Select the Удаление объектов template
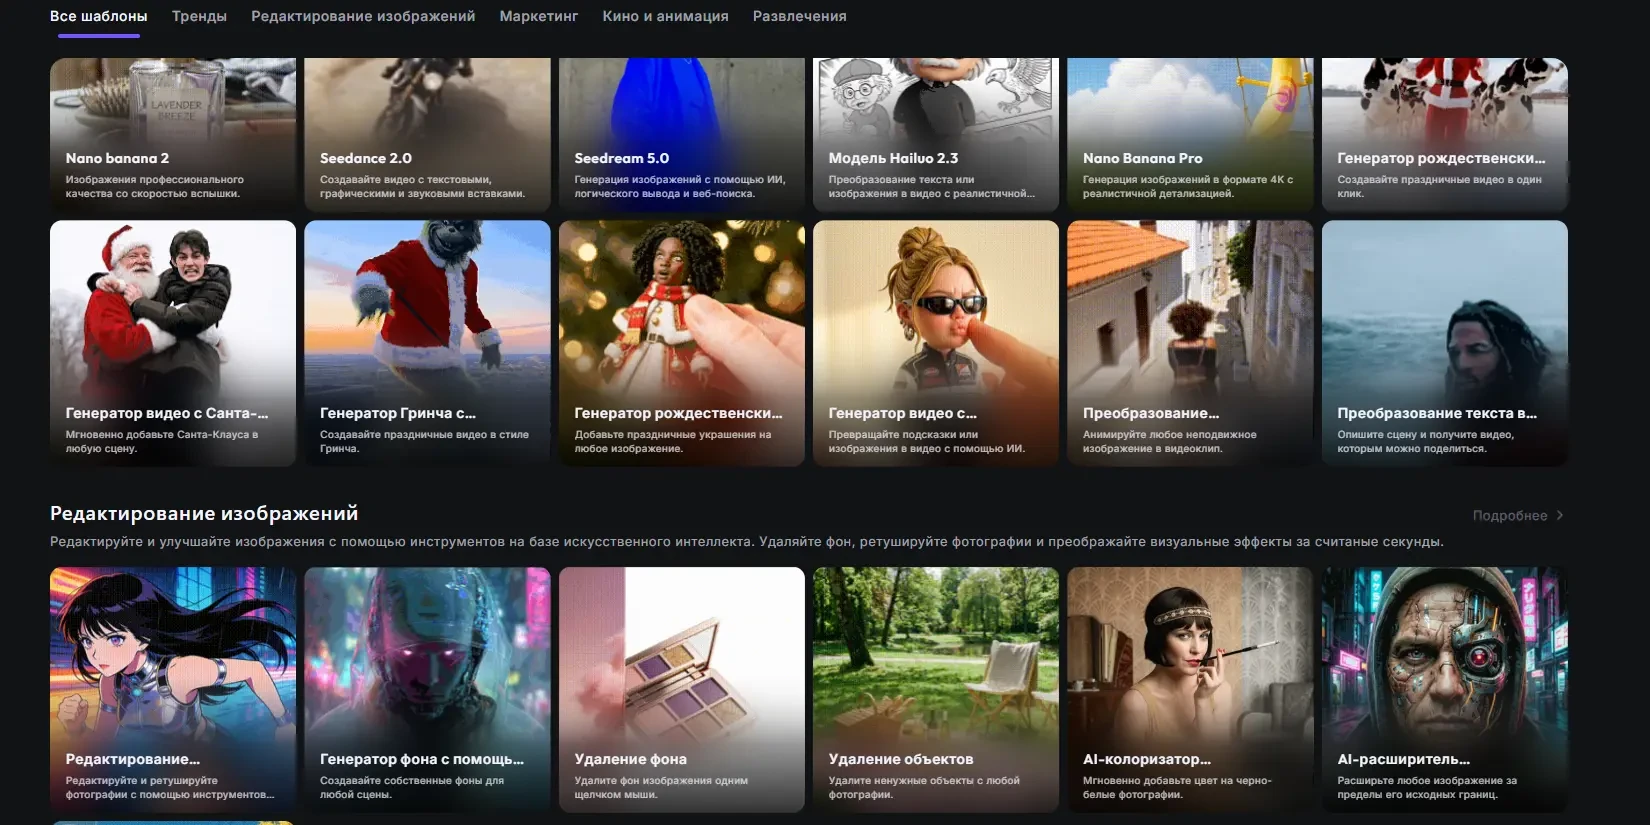 (x=936, y=690)
